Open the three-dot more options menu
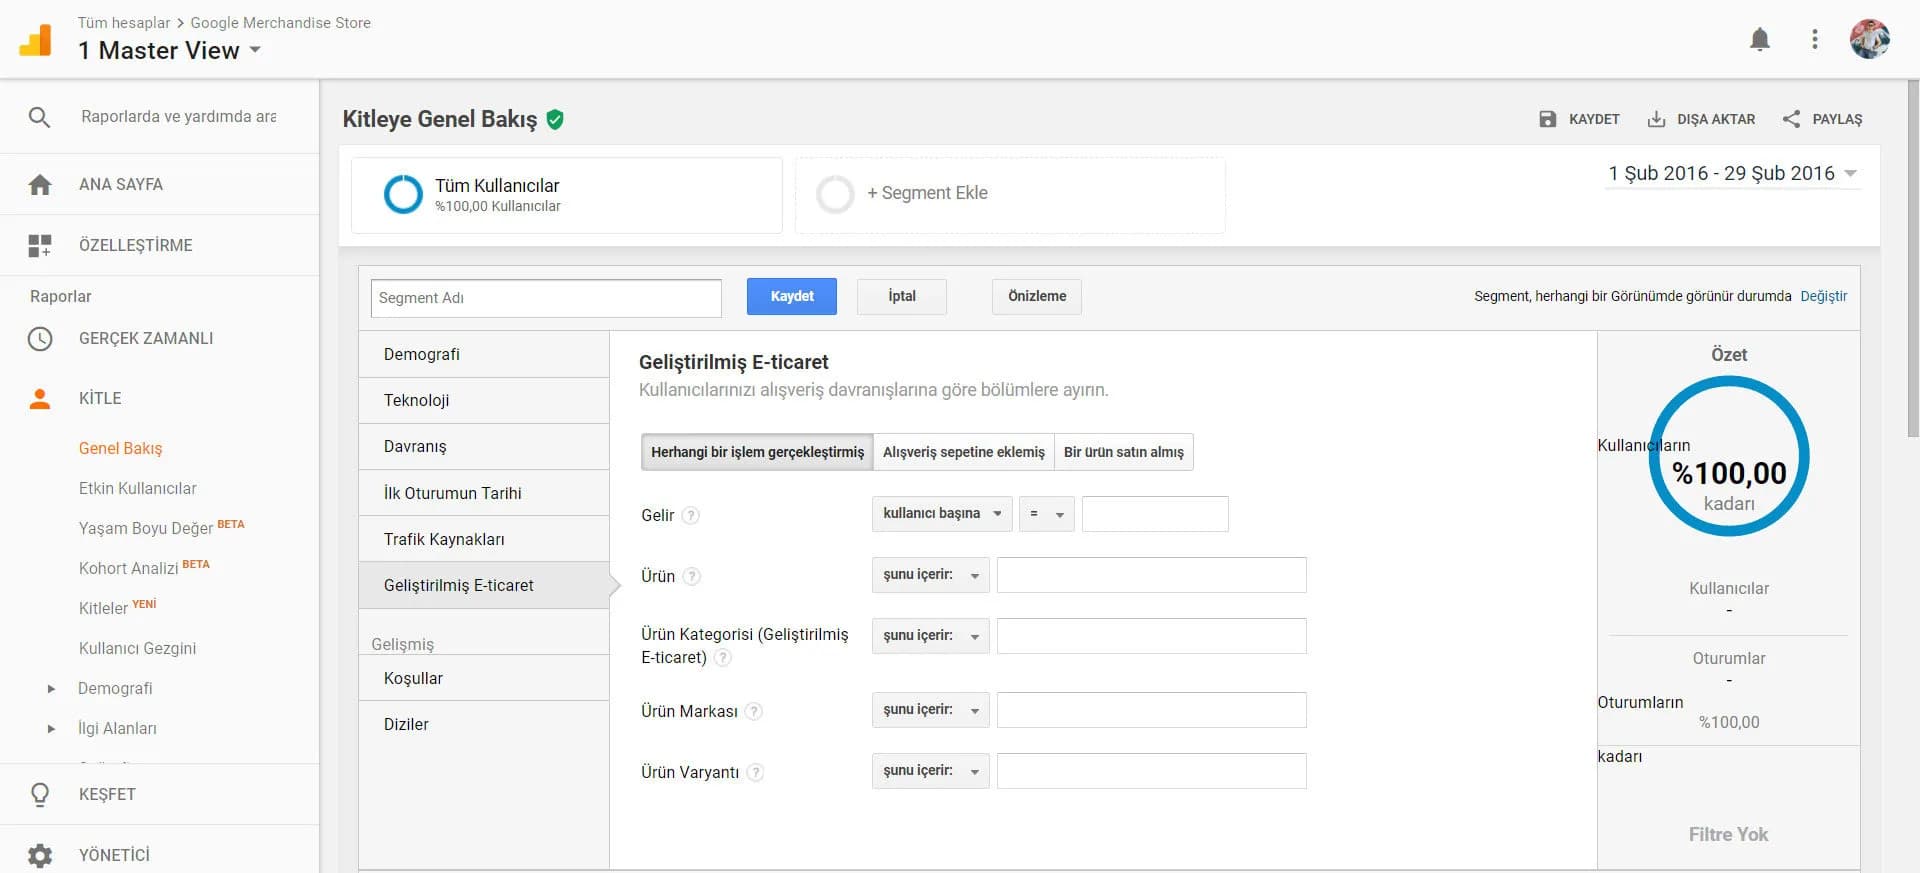The width and height of the screenshot is (1920, 873). pyautogui.click(x=1815, y=39)
